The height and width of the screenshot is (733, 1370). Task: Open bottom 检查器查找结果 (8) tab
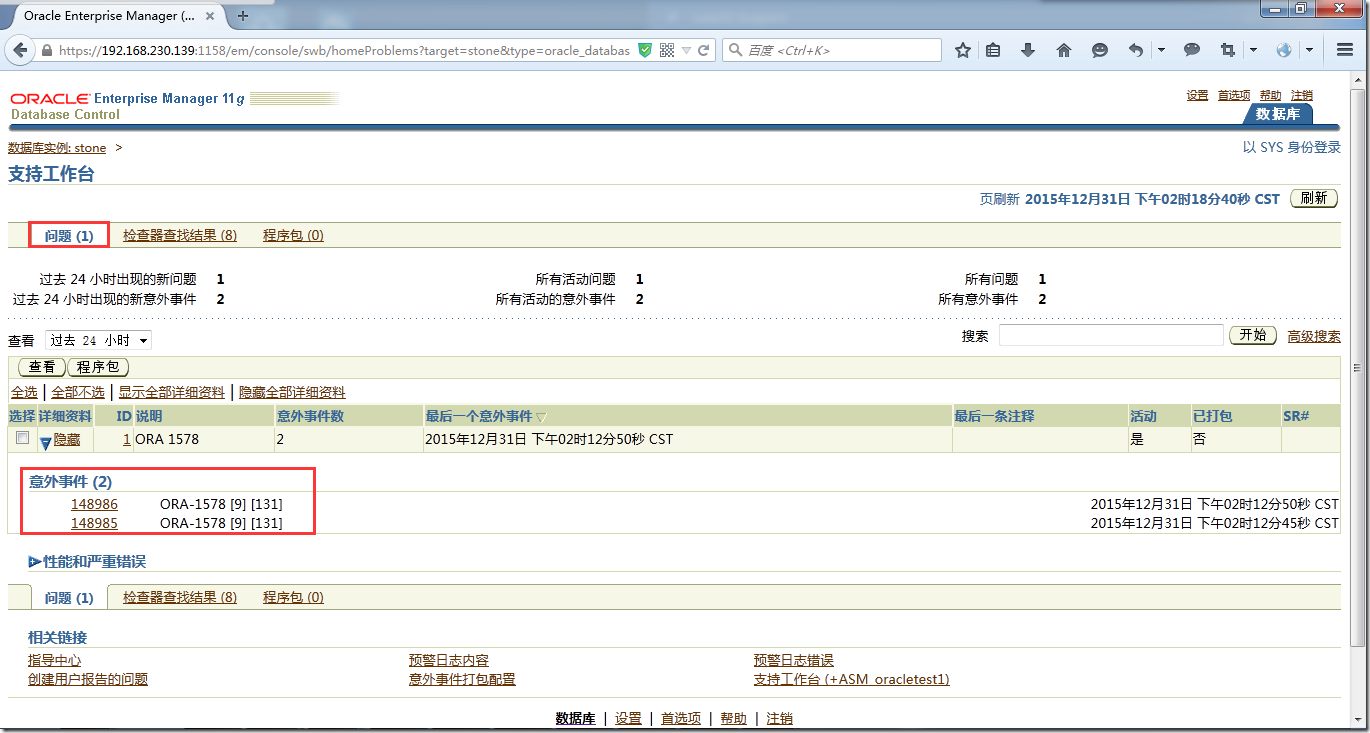(x=180, y=597)
